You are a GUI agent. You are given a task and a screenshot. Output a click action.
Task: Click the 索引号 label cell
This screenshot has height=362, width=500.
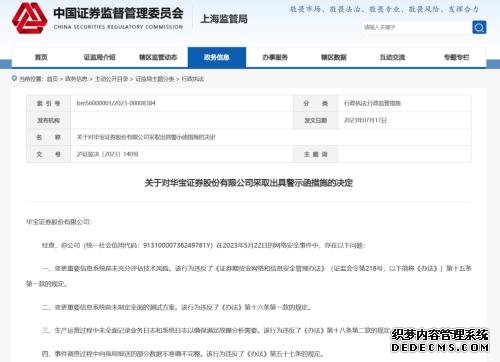(x=49, y=103)
